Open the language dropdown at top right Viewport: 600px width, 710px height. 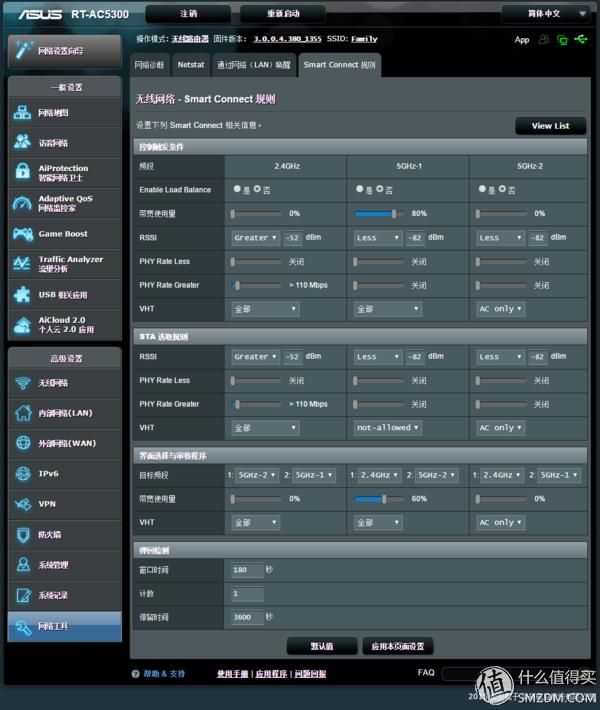(x=546, y=14)
